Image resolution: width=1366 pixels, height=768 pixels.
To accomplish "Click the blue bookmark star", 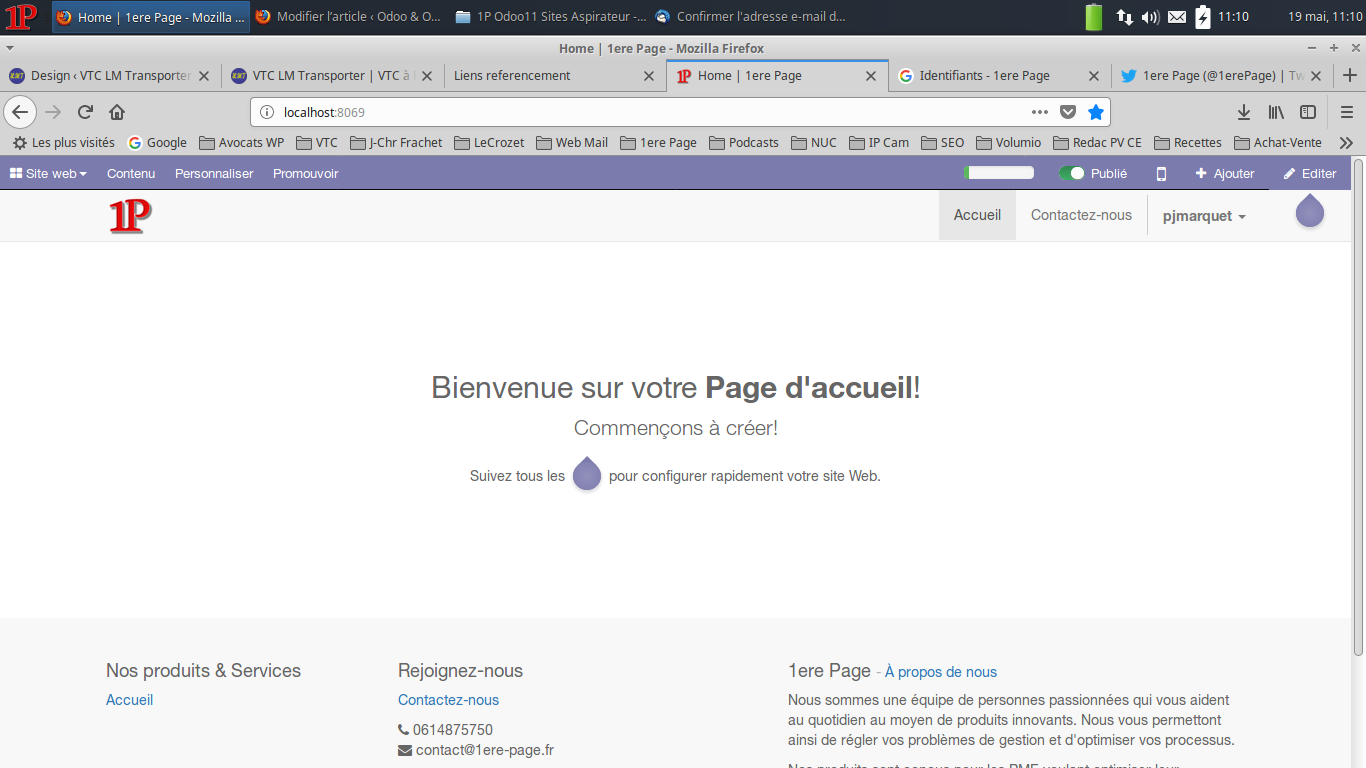I will point(1096,112).
